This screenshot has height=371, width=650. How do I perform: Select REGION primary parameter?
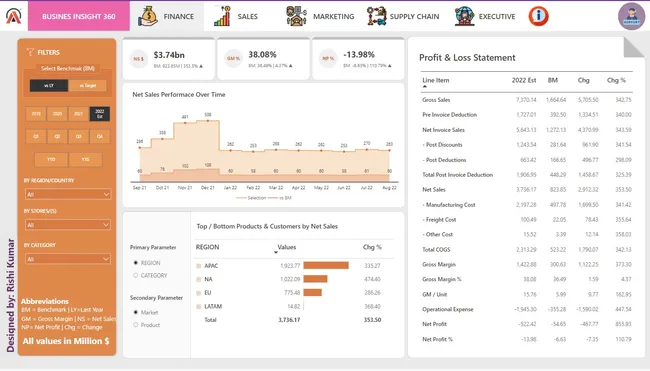[x=136, y=263]
